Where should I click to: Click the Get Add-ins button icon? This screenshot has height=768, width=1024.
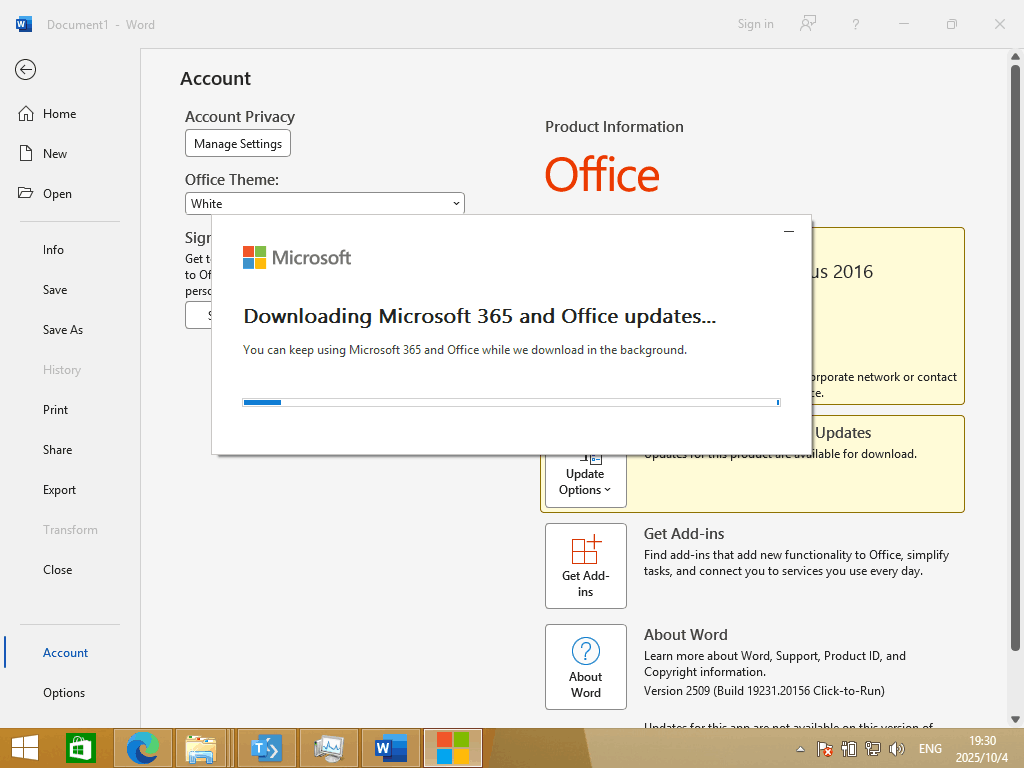coord(585,552)
